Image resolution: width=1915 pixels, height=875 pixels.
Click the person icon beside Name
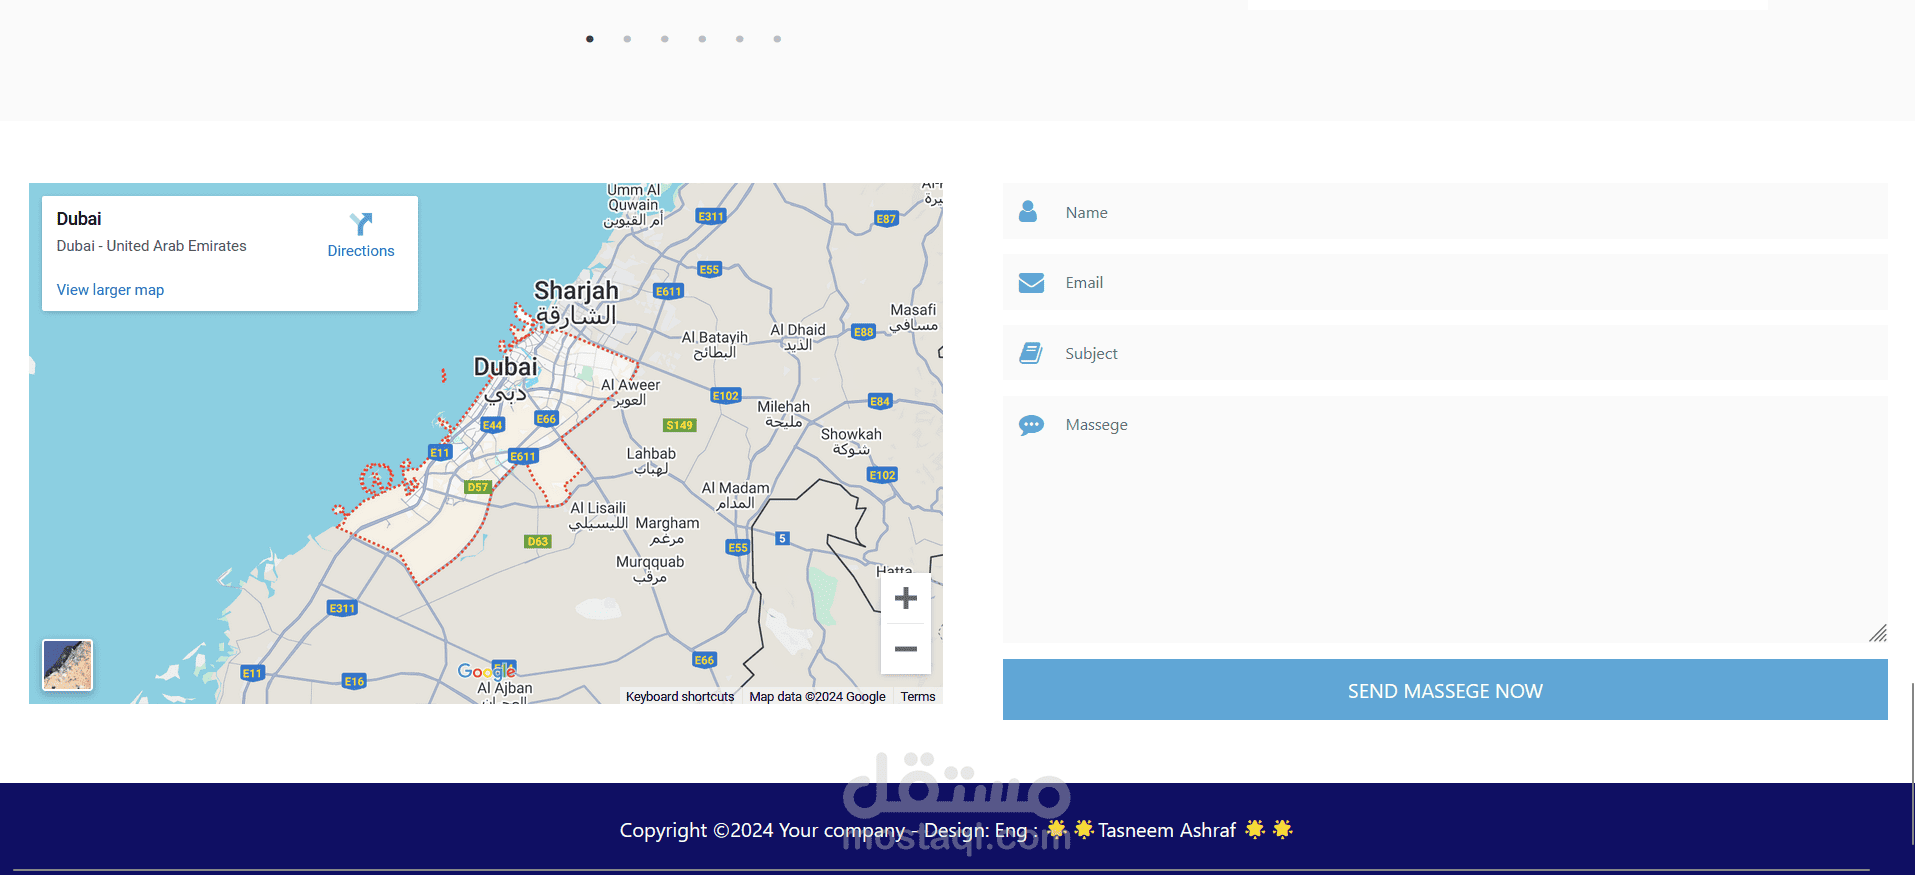click(1028, 212)
